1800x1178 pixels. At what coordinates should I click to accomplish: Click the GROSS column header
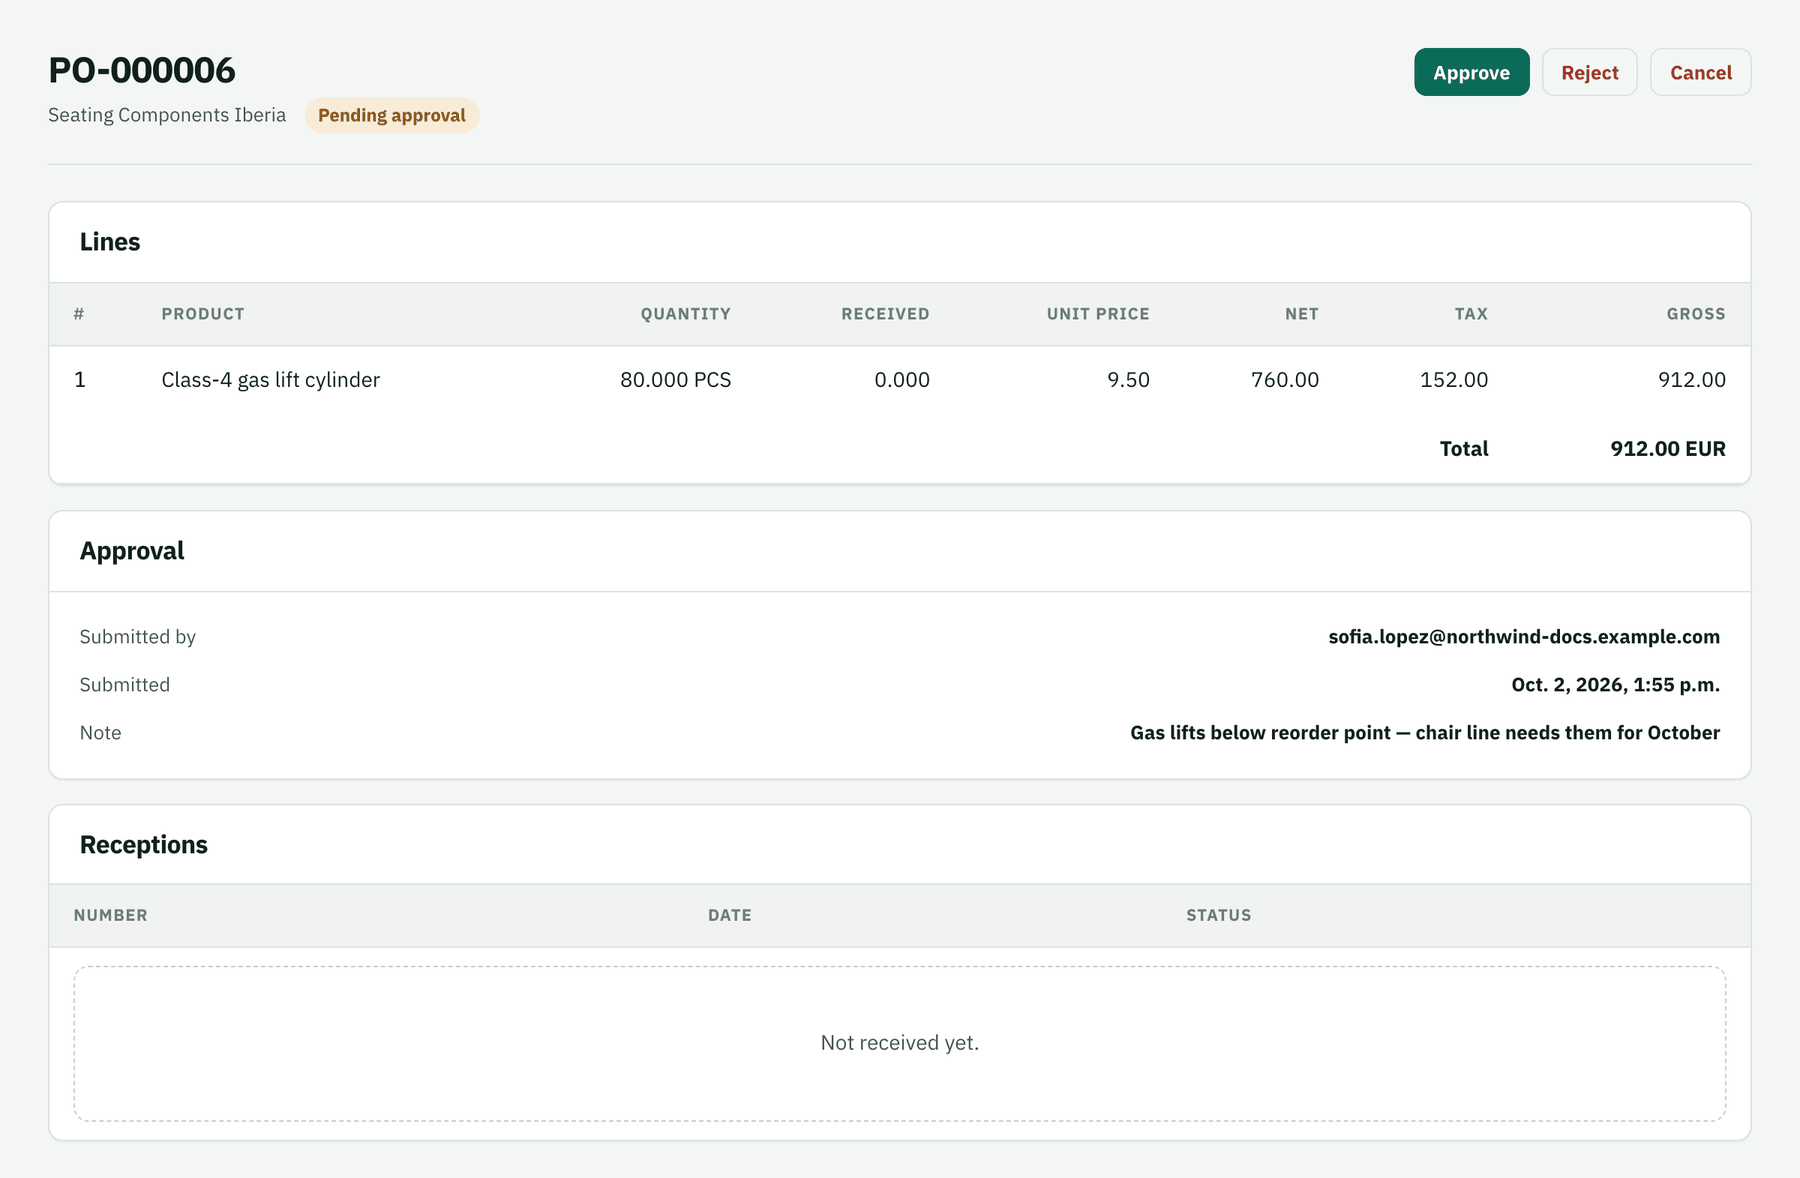point(1696,314)
